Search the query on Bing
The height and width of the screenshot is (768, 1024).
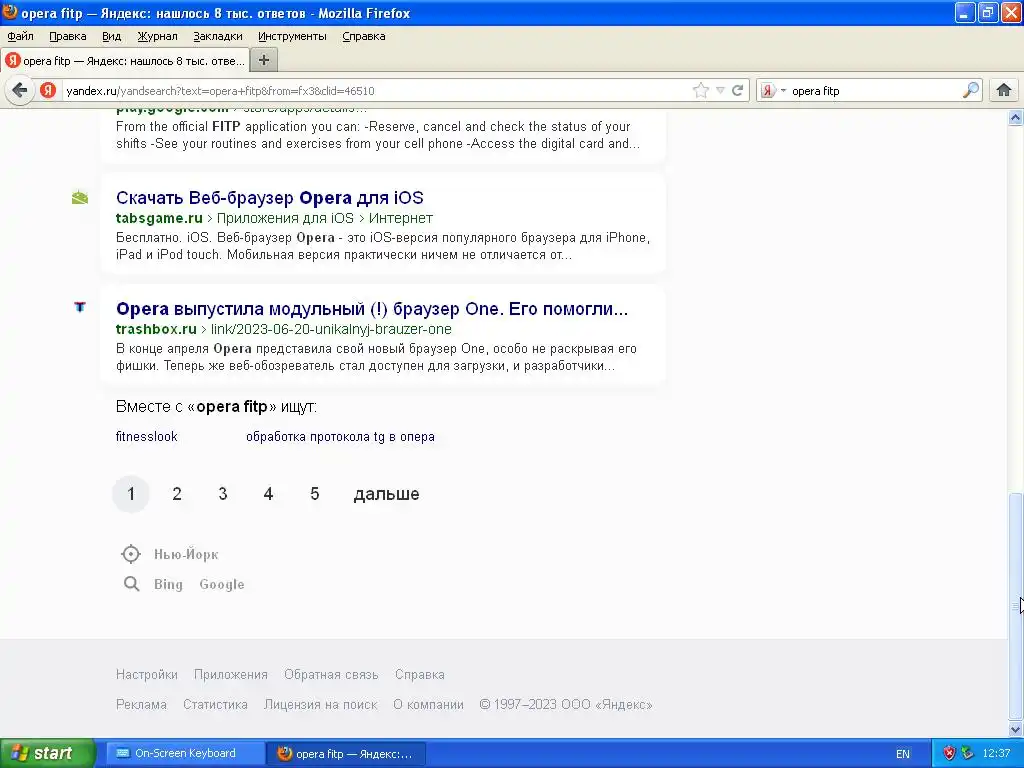click(168, 584)
